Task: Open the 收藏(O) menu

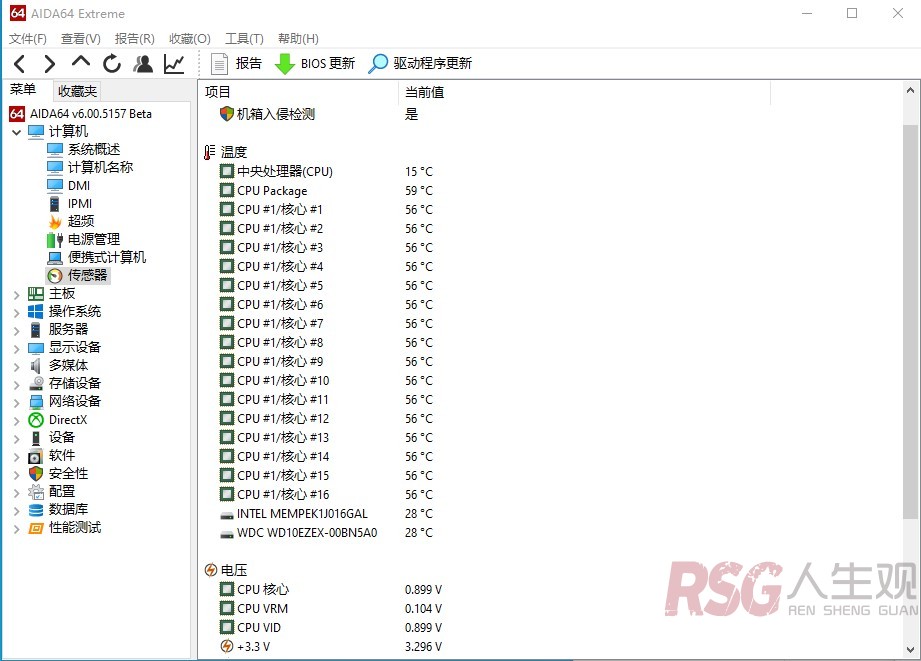Action: click(190, 39)
